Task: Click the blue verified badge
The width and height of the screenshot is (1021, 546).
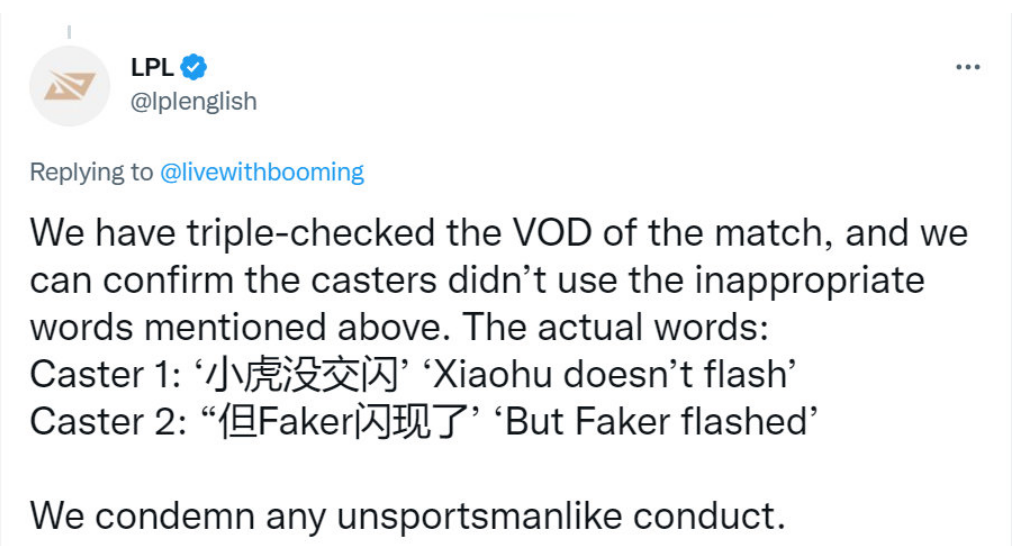Action: point(193,68)
